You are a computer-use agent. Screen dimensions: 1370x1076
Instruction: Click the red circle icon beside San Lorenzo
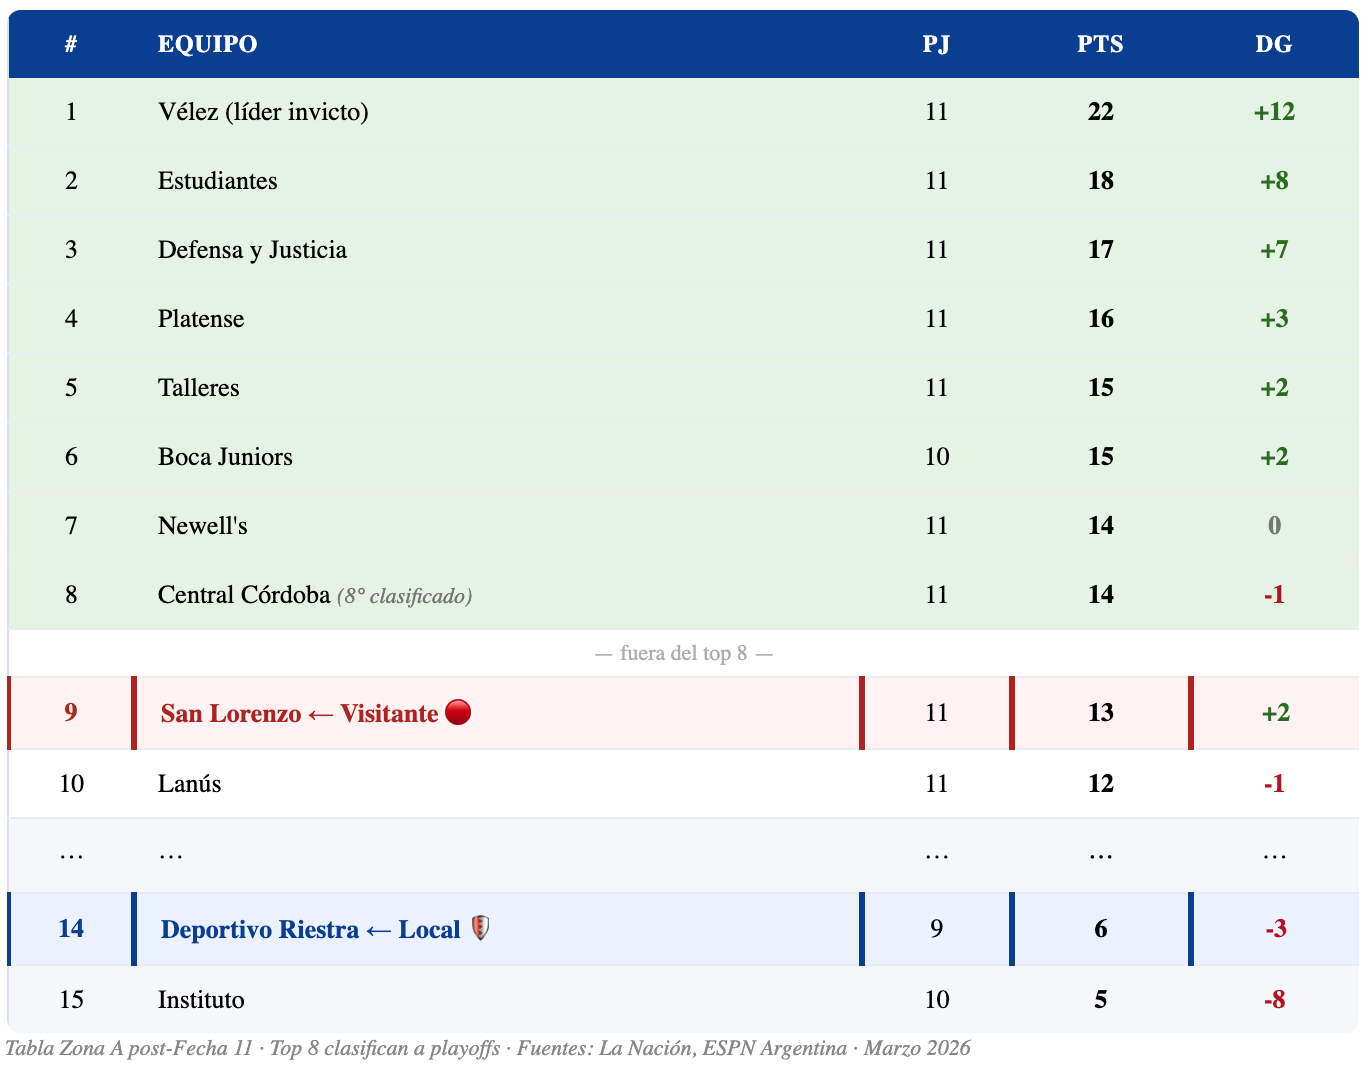[458, 713]
